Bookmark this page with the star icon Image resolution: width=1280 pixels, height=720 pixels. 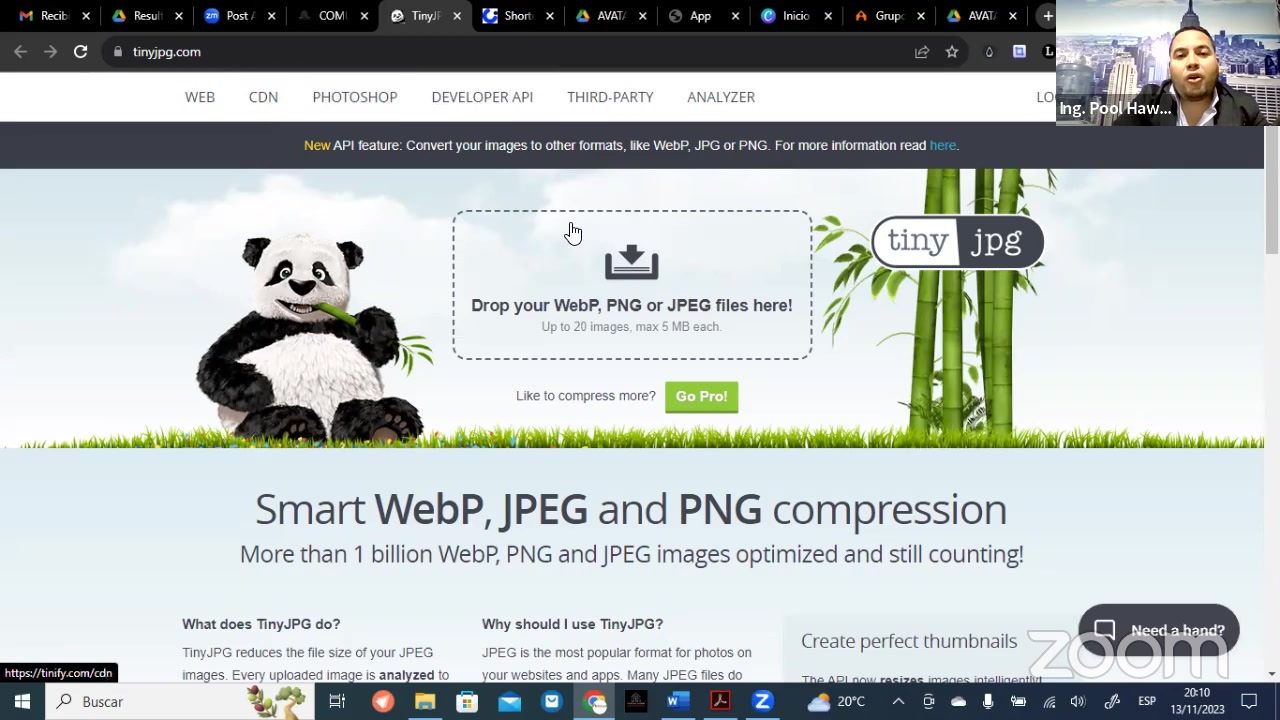pyautogui.click(x=952, y=52)
